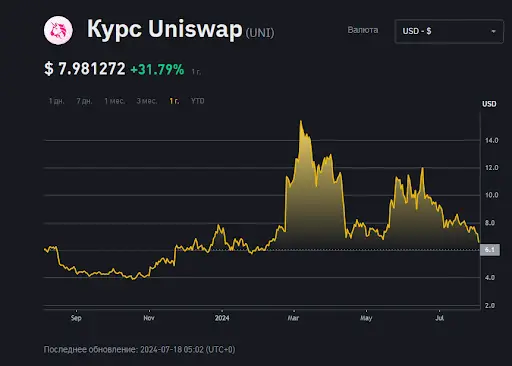Click the $ 7.981272 price value
This screenshot has width=512, height=366.
click(85, 69)
